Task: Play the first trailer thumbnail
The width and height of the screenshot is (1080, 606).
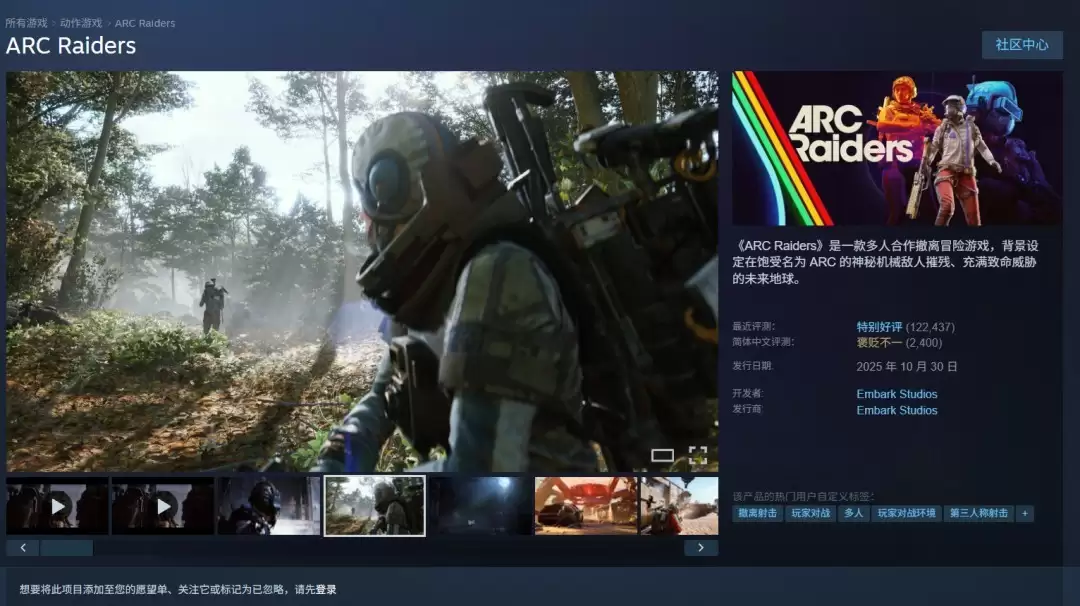Action: click(57, 505)
